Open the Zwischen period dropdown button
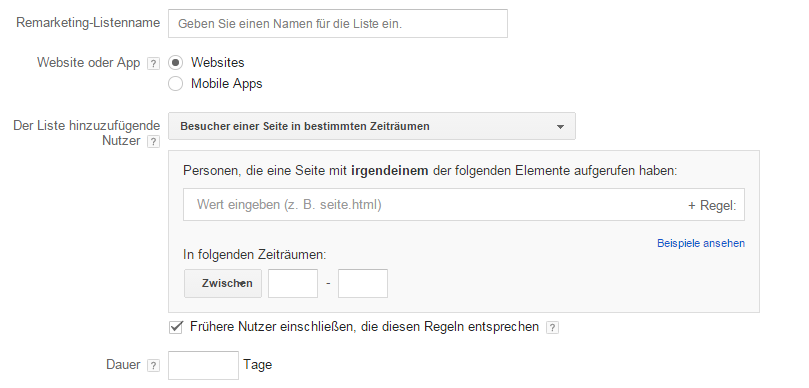Viewport: 809px width, 388px height. pos(223,283)
